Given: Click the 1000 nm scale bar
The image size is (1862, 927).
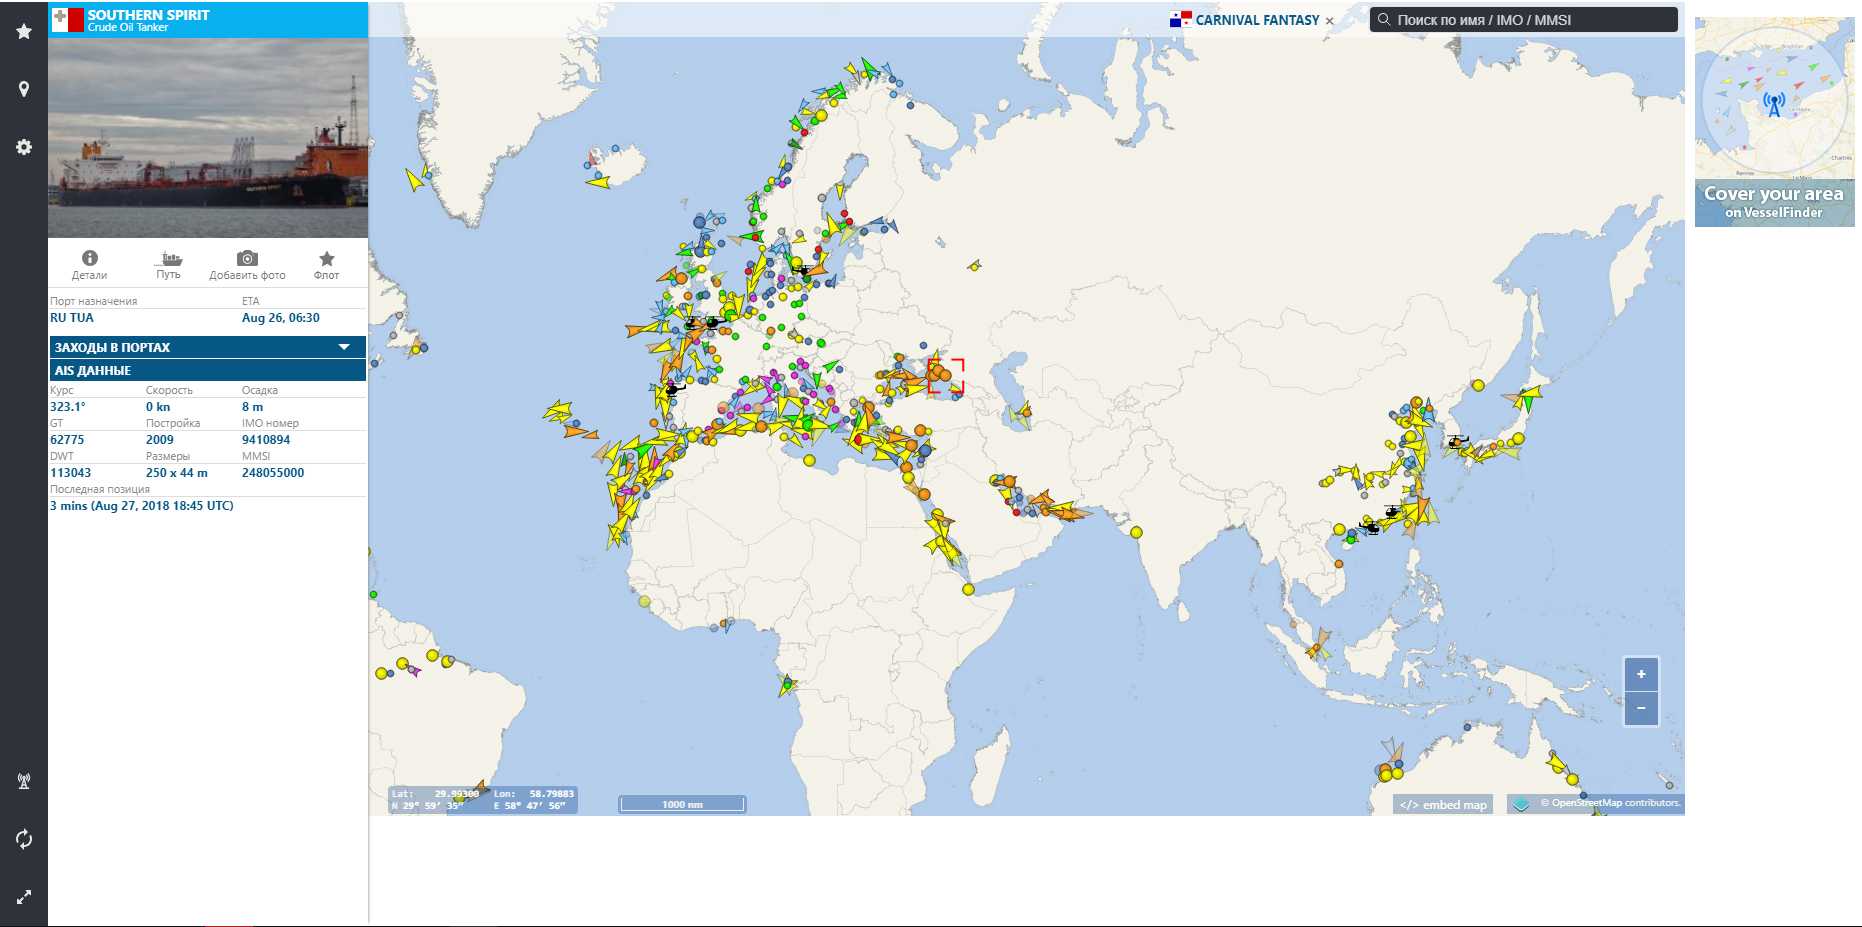Looking at the screenshot, I should click(682, 804).
